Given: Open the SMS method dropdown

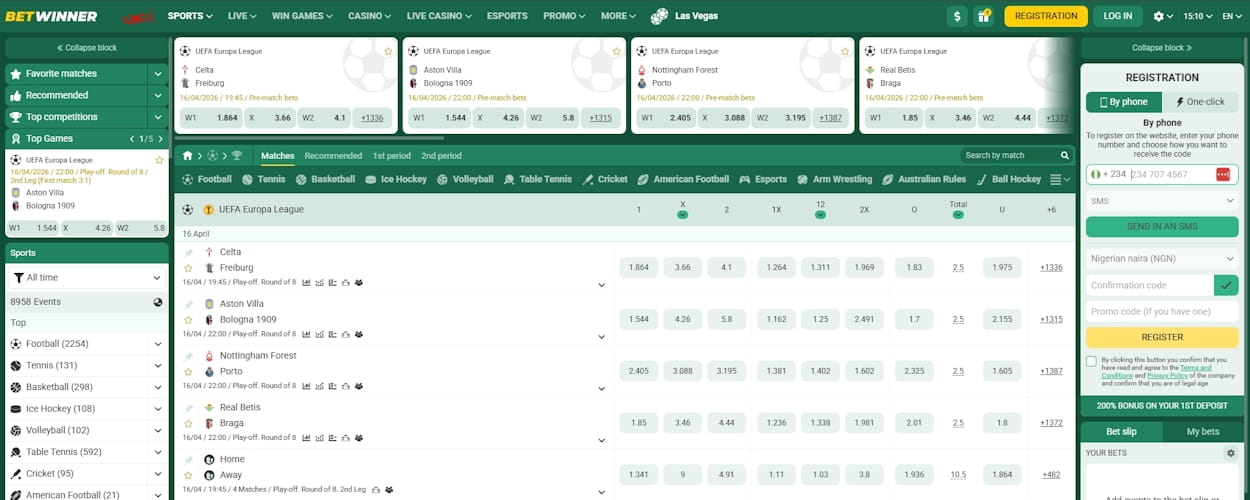Looking at the screenshot, I should pyautogui.click(x=1162, y=201).
